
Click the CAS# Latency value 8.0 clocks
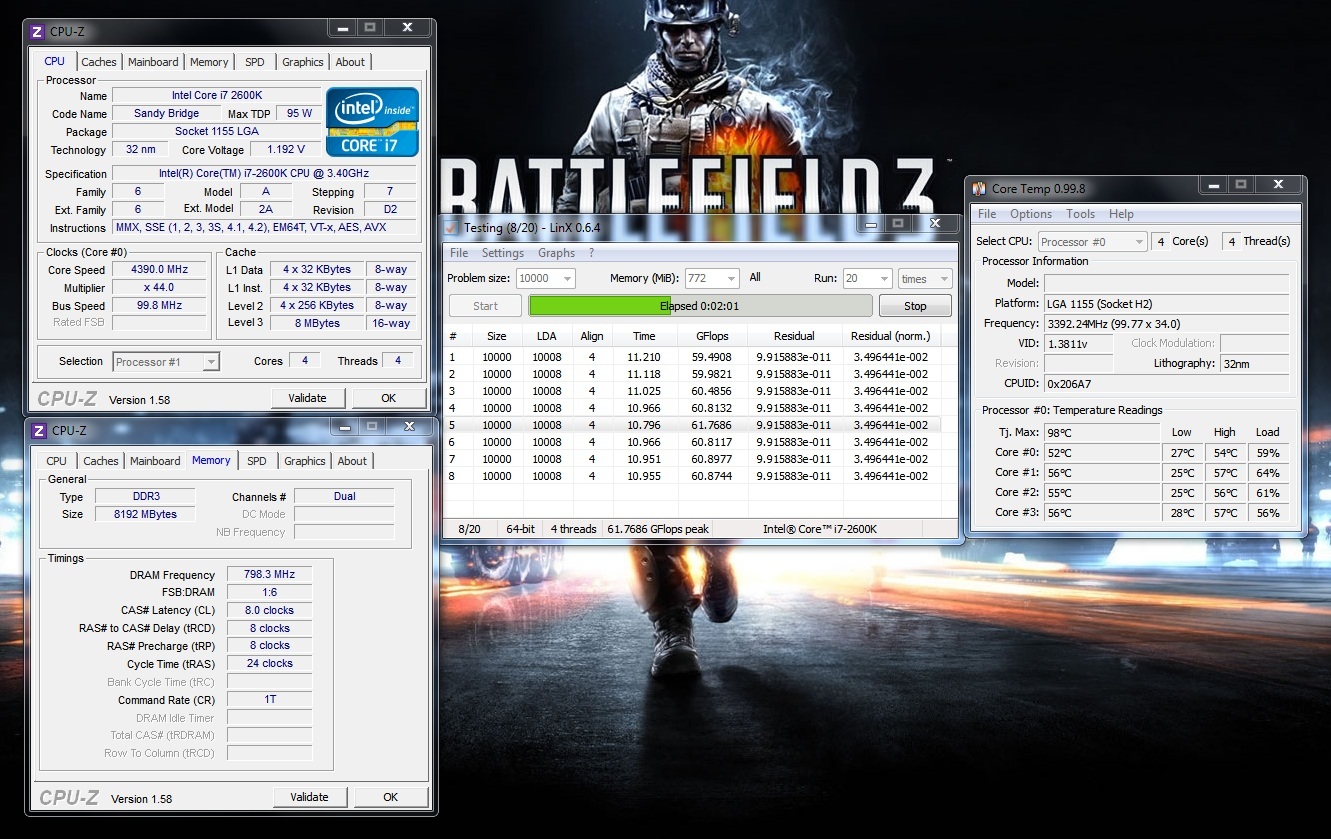click(x=268, y=610)
